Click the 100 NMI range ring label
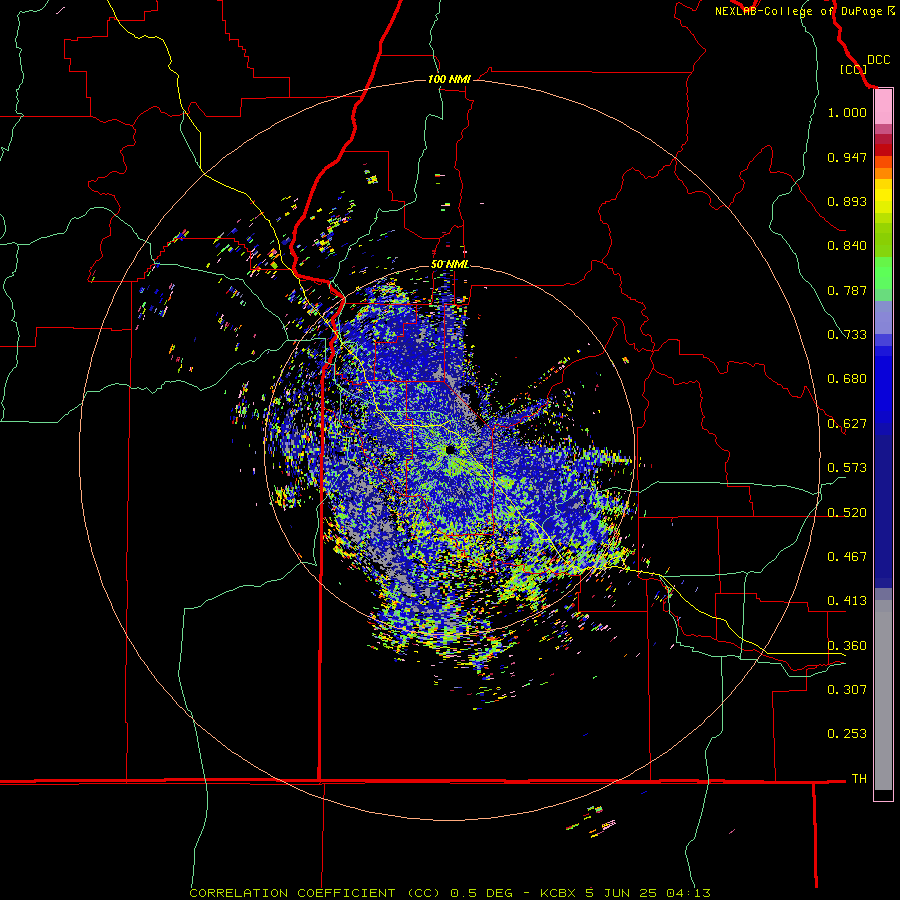This screenshot has height=900, width=900. coord(449,79)
